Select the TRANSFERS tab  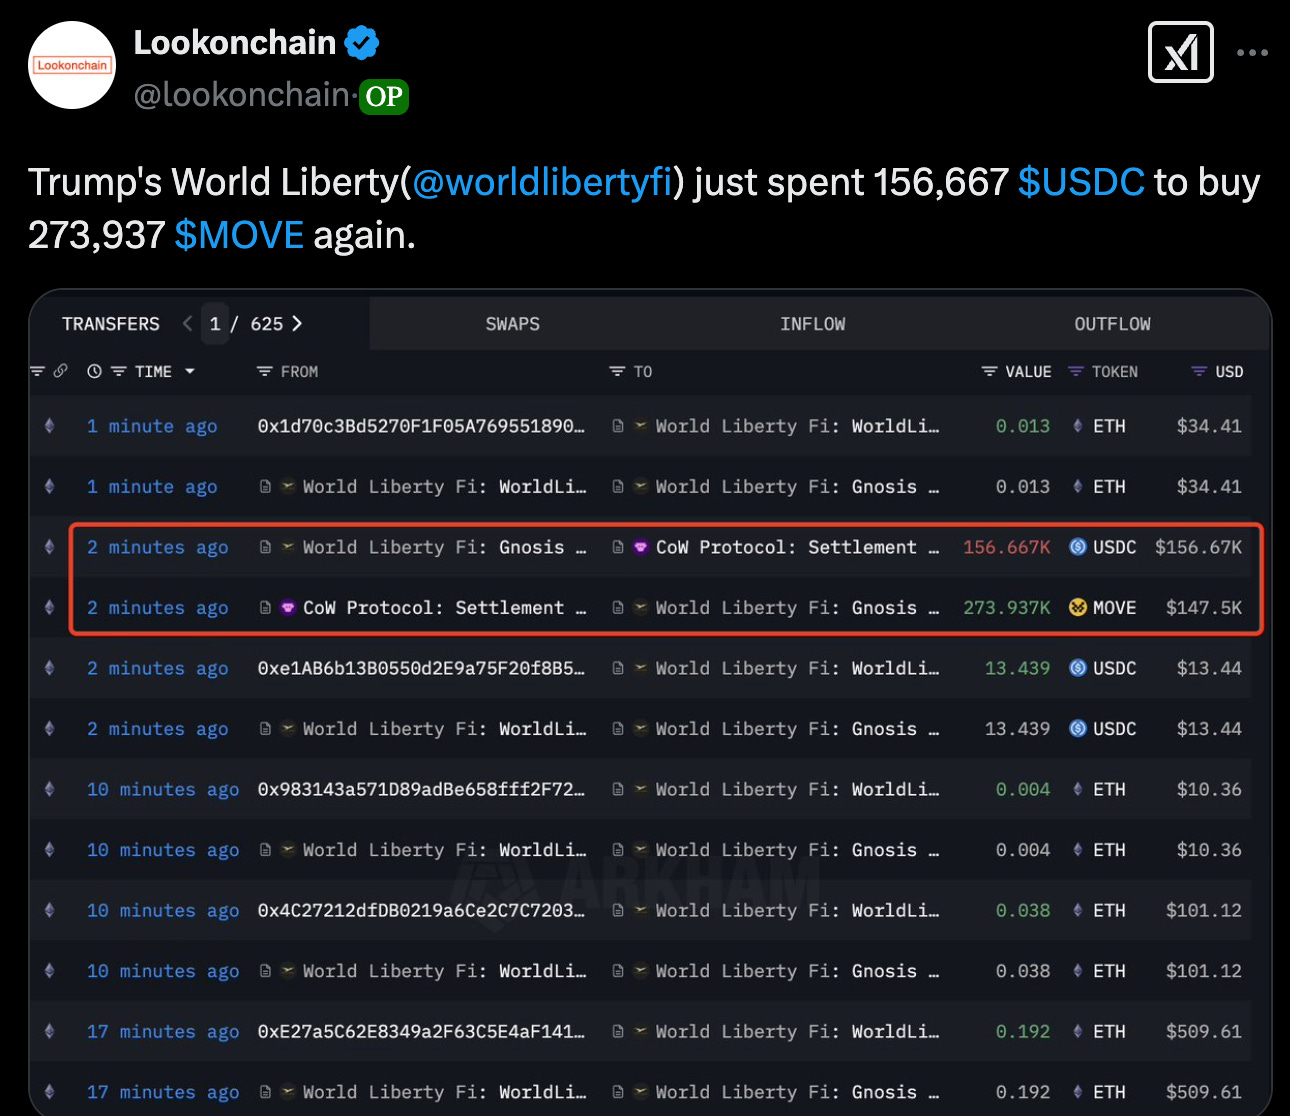(111, 324)
